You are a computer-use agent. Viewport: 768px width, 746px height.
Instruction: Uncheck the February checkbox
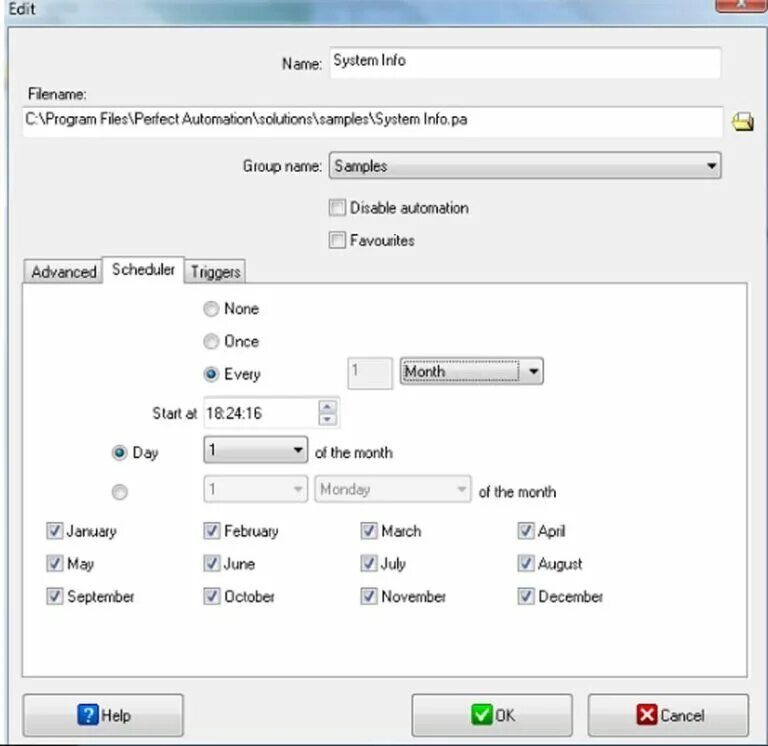[212, 531]
